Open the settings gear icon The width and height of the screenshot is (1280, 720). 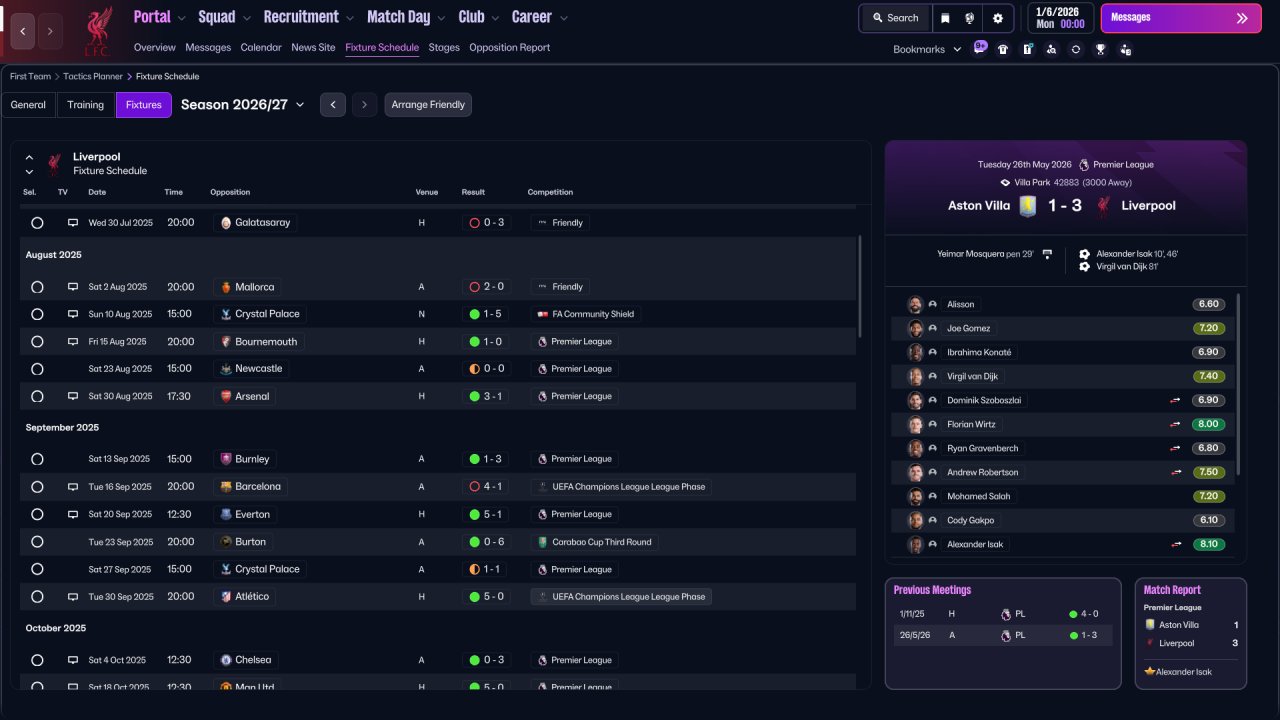(x=998, y=18)
